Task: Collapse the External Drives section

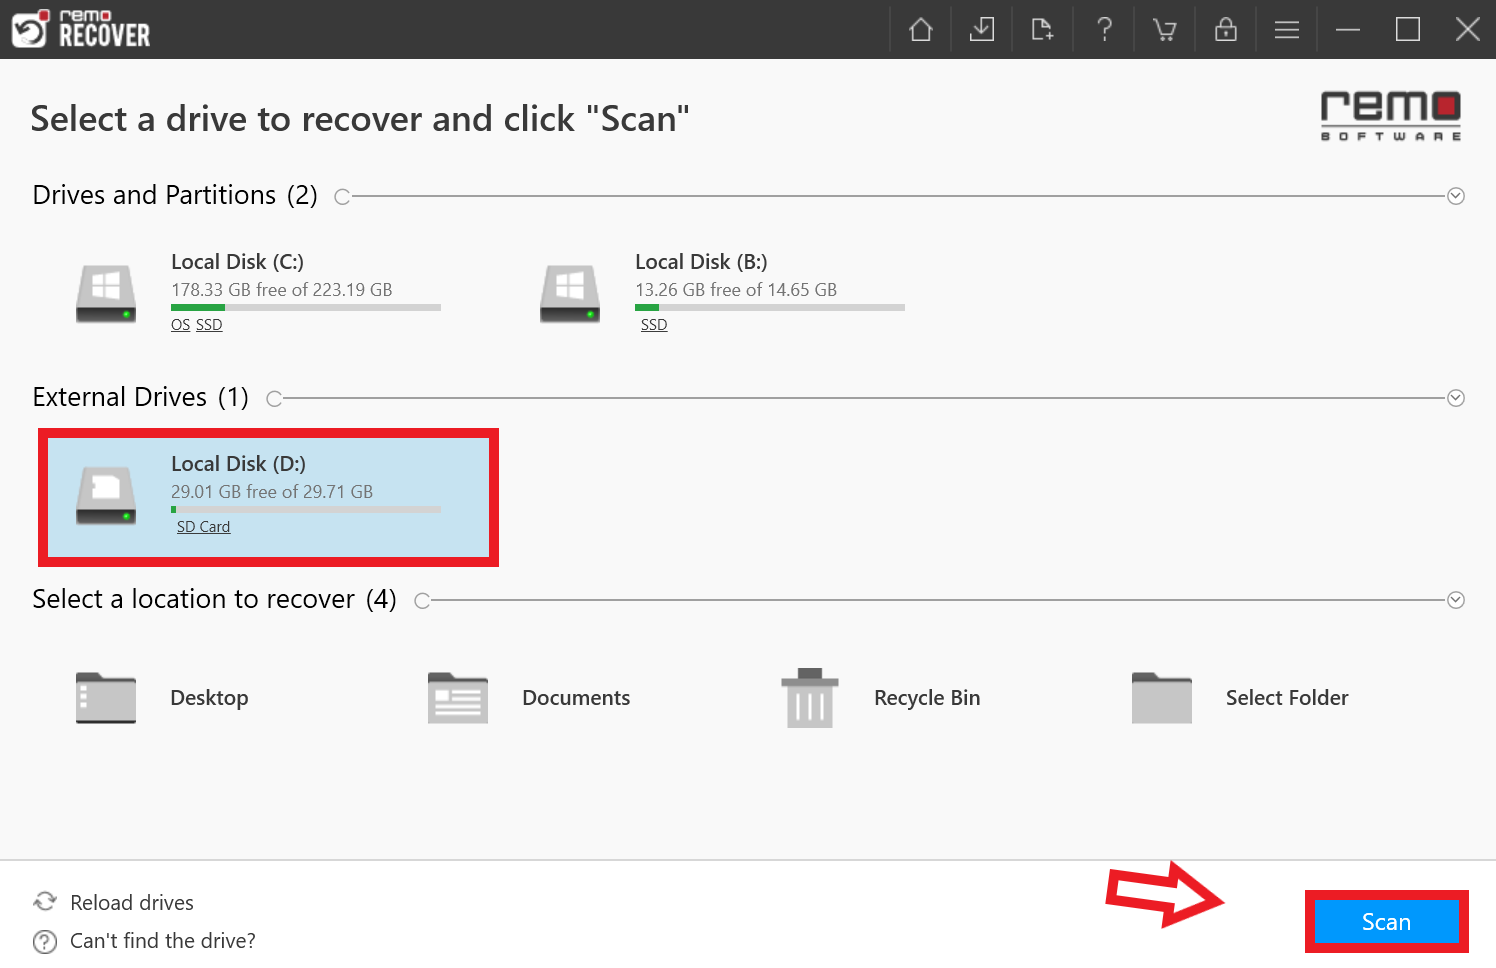Action: pos(1456,398)
